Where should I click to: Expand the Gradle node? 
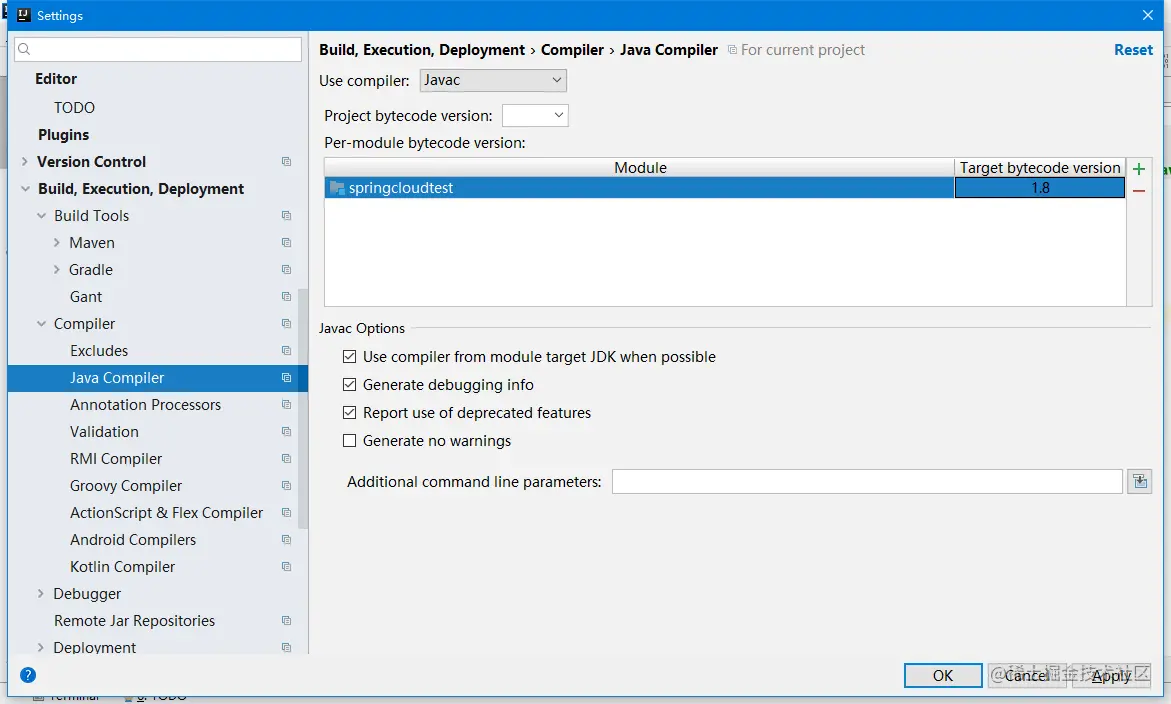pyautogui.click(x=57, y=270)
